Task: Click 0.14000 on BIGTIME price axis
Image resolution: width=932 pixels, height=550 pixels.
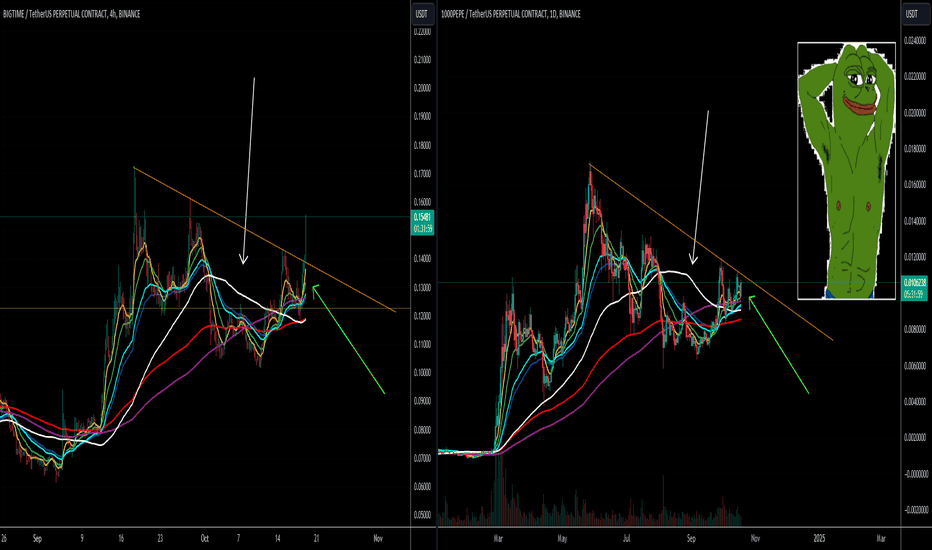Action: (423, 259)
